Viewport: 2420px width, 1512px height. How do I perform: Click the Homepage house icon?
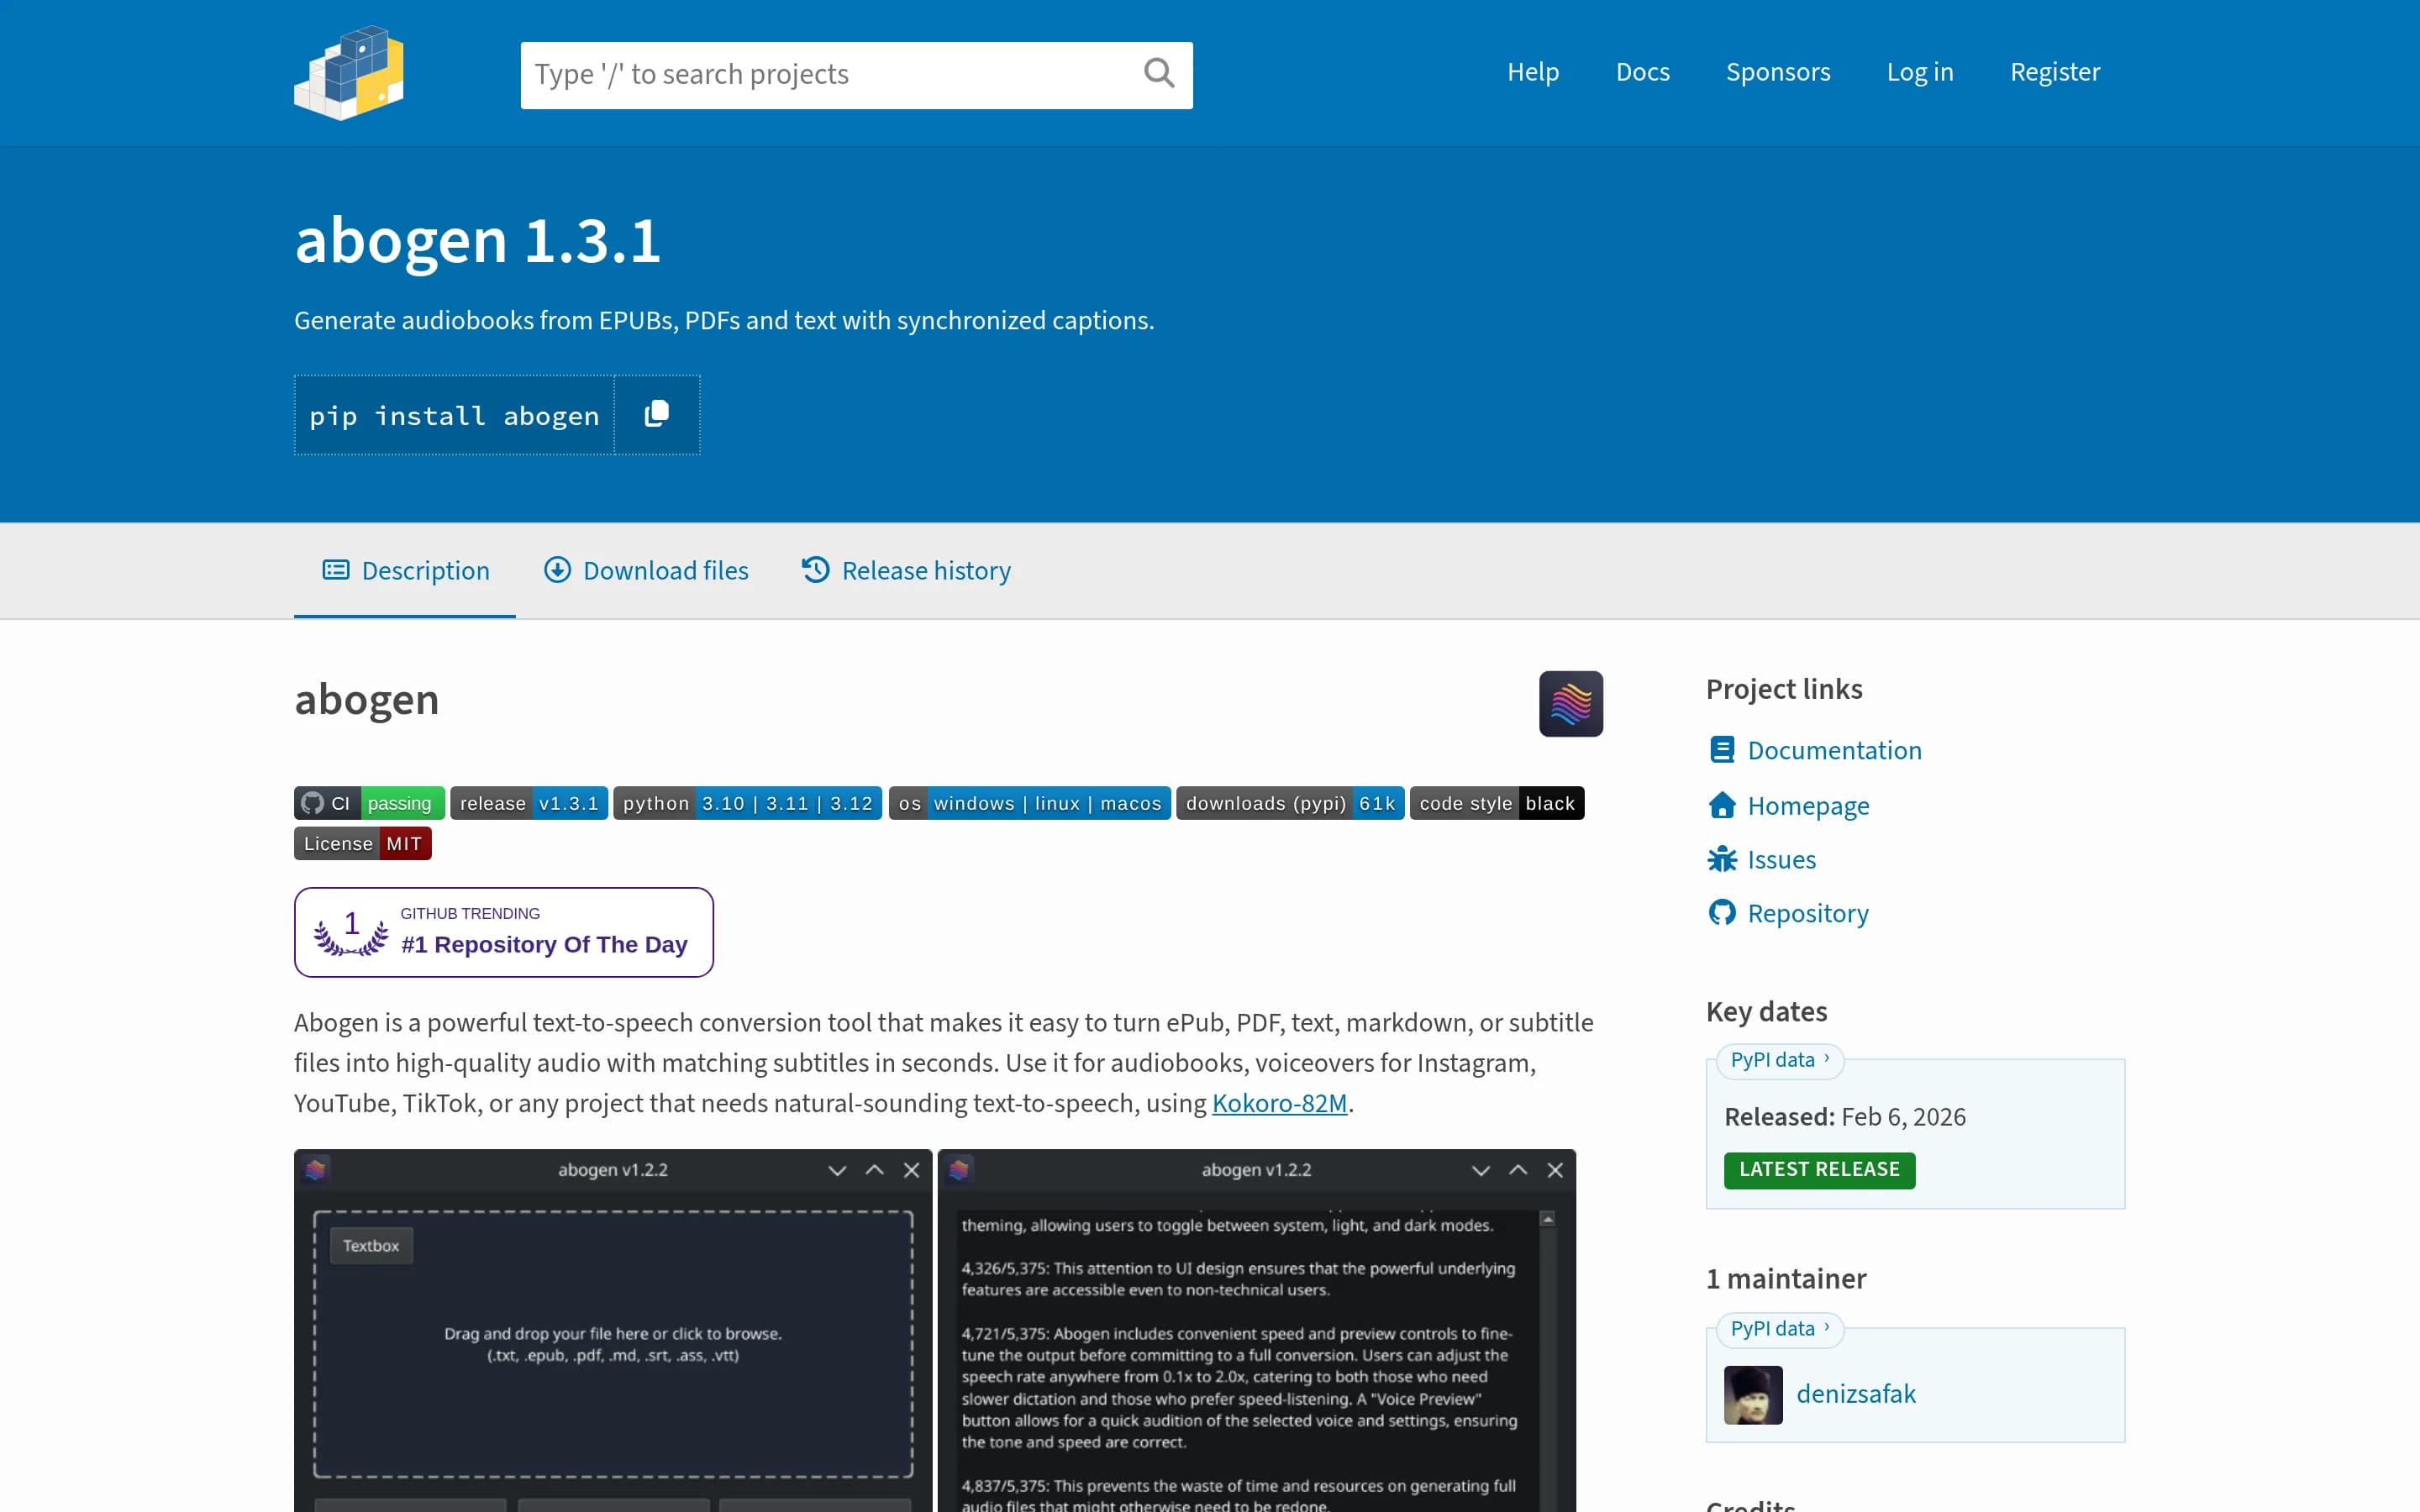(x=1722, y=805)
